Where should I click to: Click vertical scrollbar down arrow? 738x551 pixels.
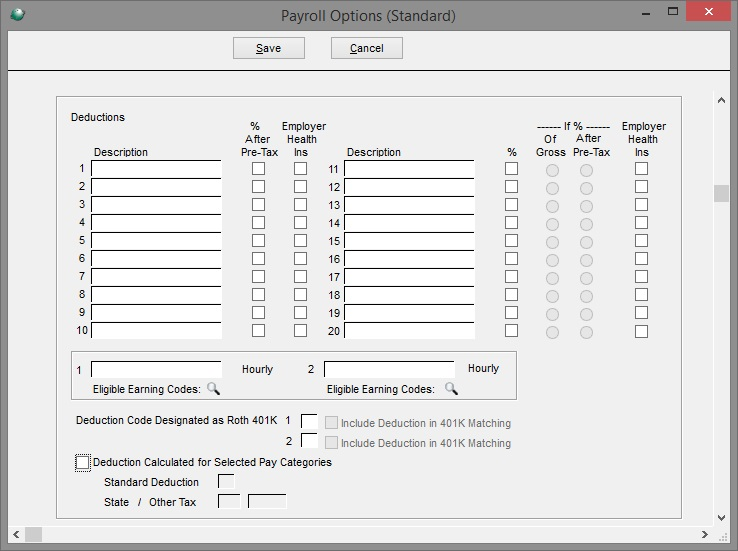[x=721, y=518]
